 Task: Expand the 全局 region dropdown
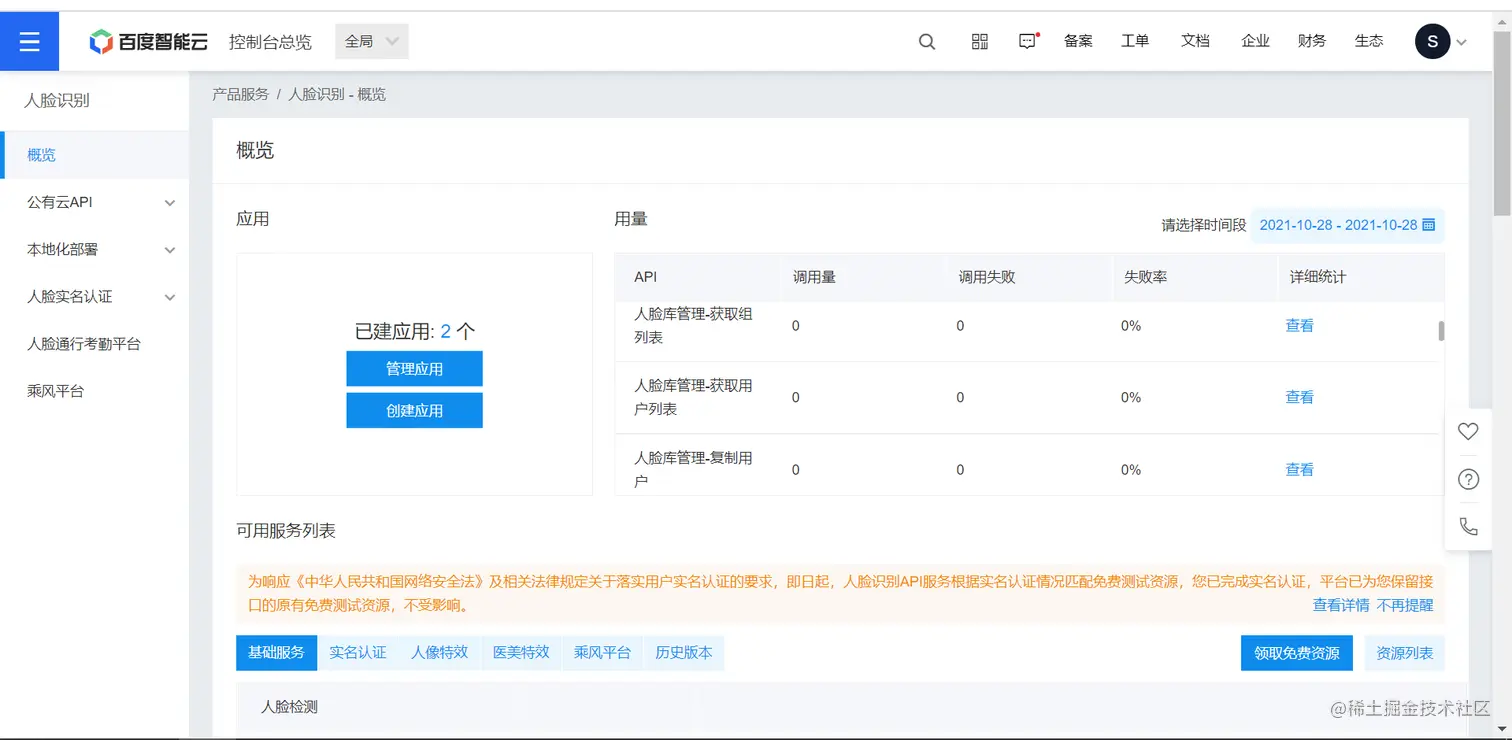372,41
